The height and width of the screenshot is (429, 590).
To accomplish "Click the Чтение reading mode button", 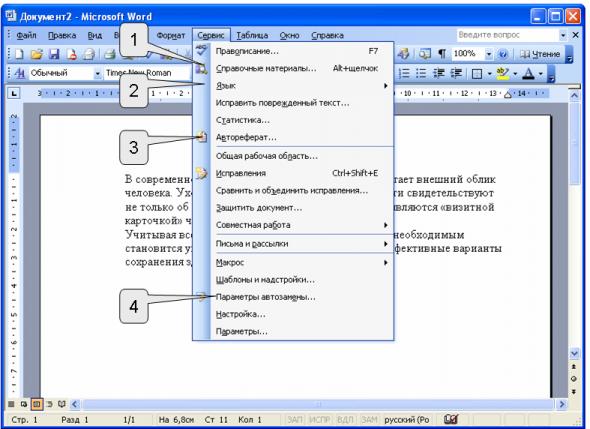I will [x=540, y=54].
